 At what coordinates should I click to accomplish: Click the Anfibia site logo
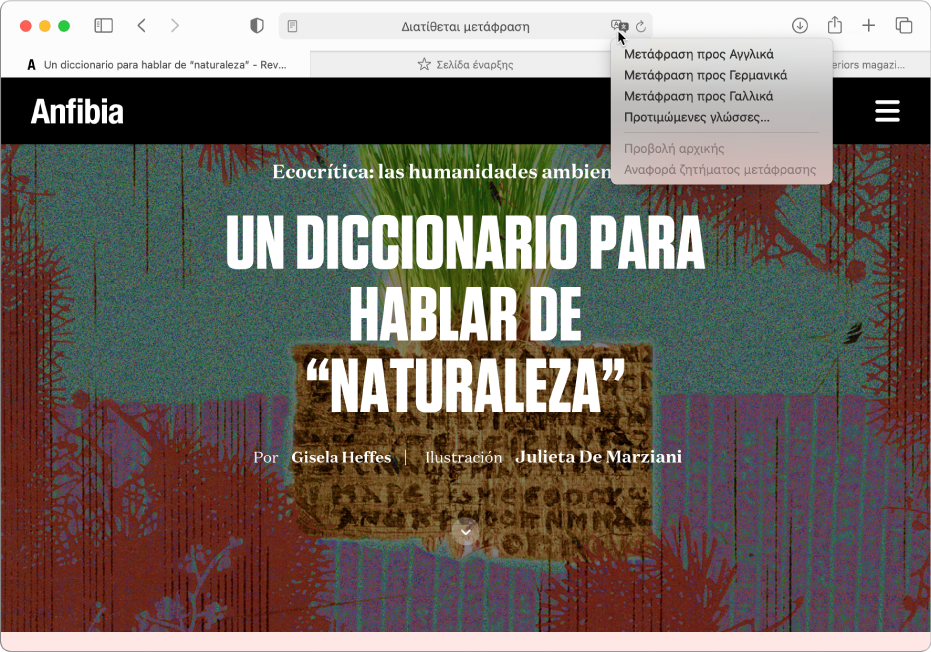point(77,111)
